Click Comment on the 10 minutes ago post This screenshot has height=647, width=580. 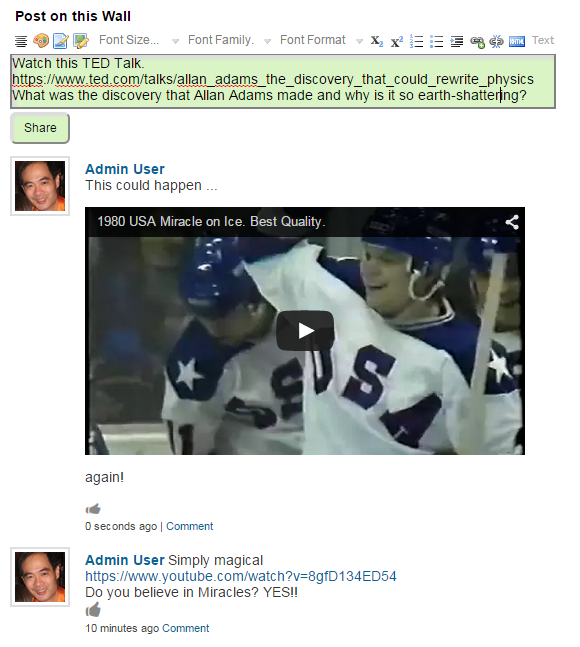(185, 628)
